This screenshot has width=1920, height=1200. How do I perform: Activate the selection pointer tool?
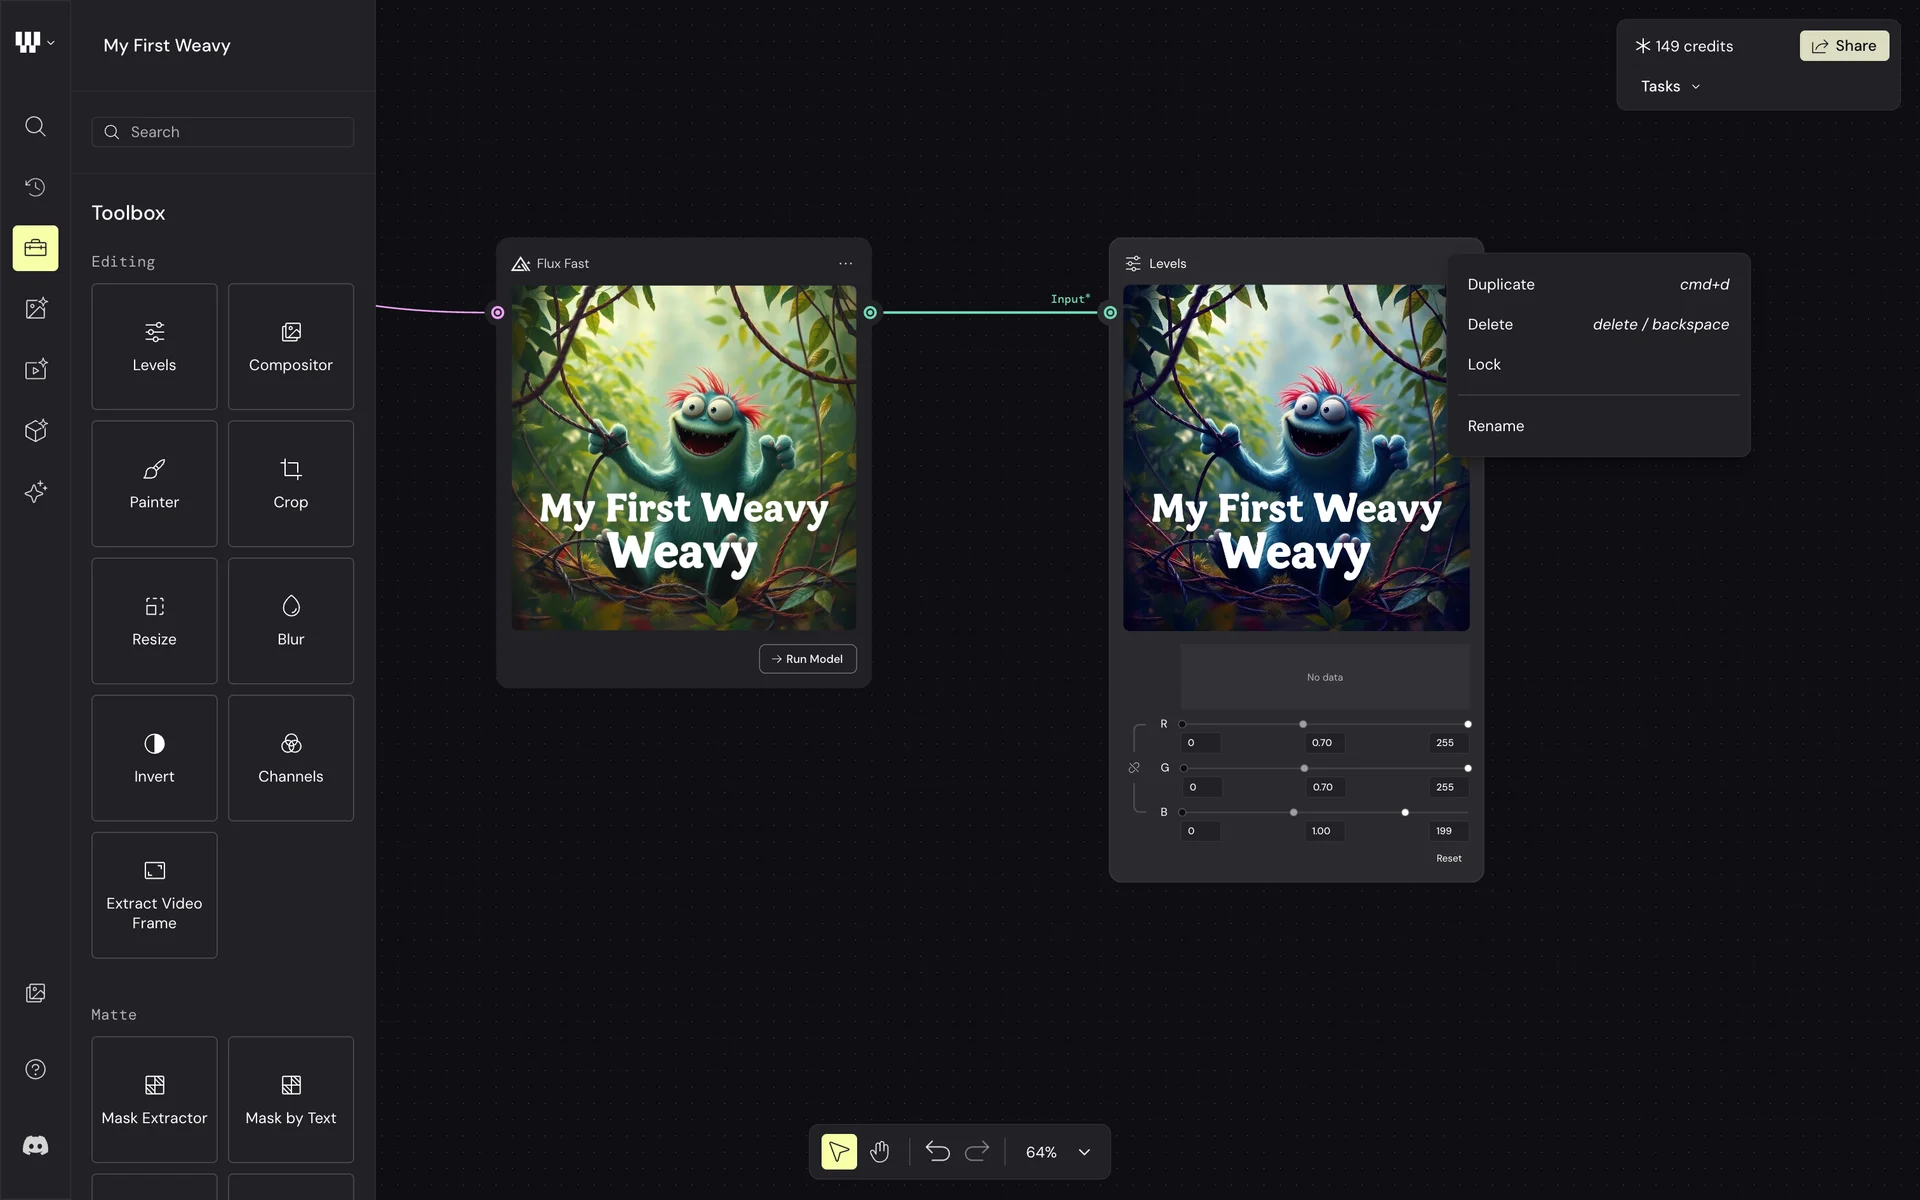(x=839, y=1152)
